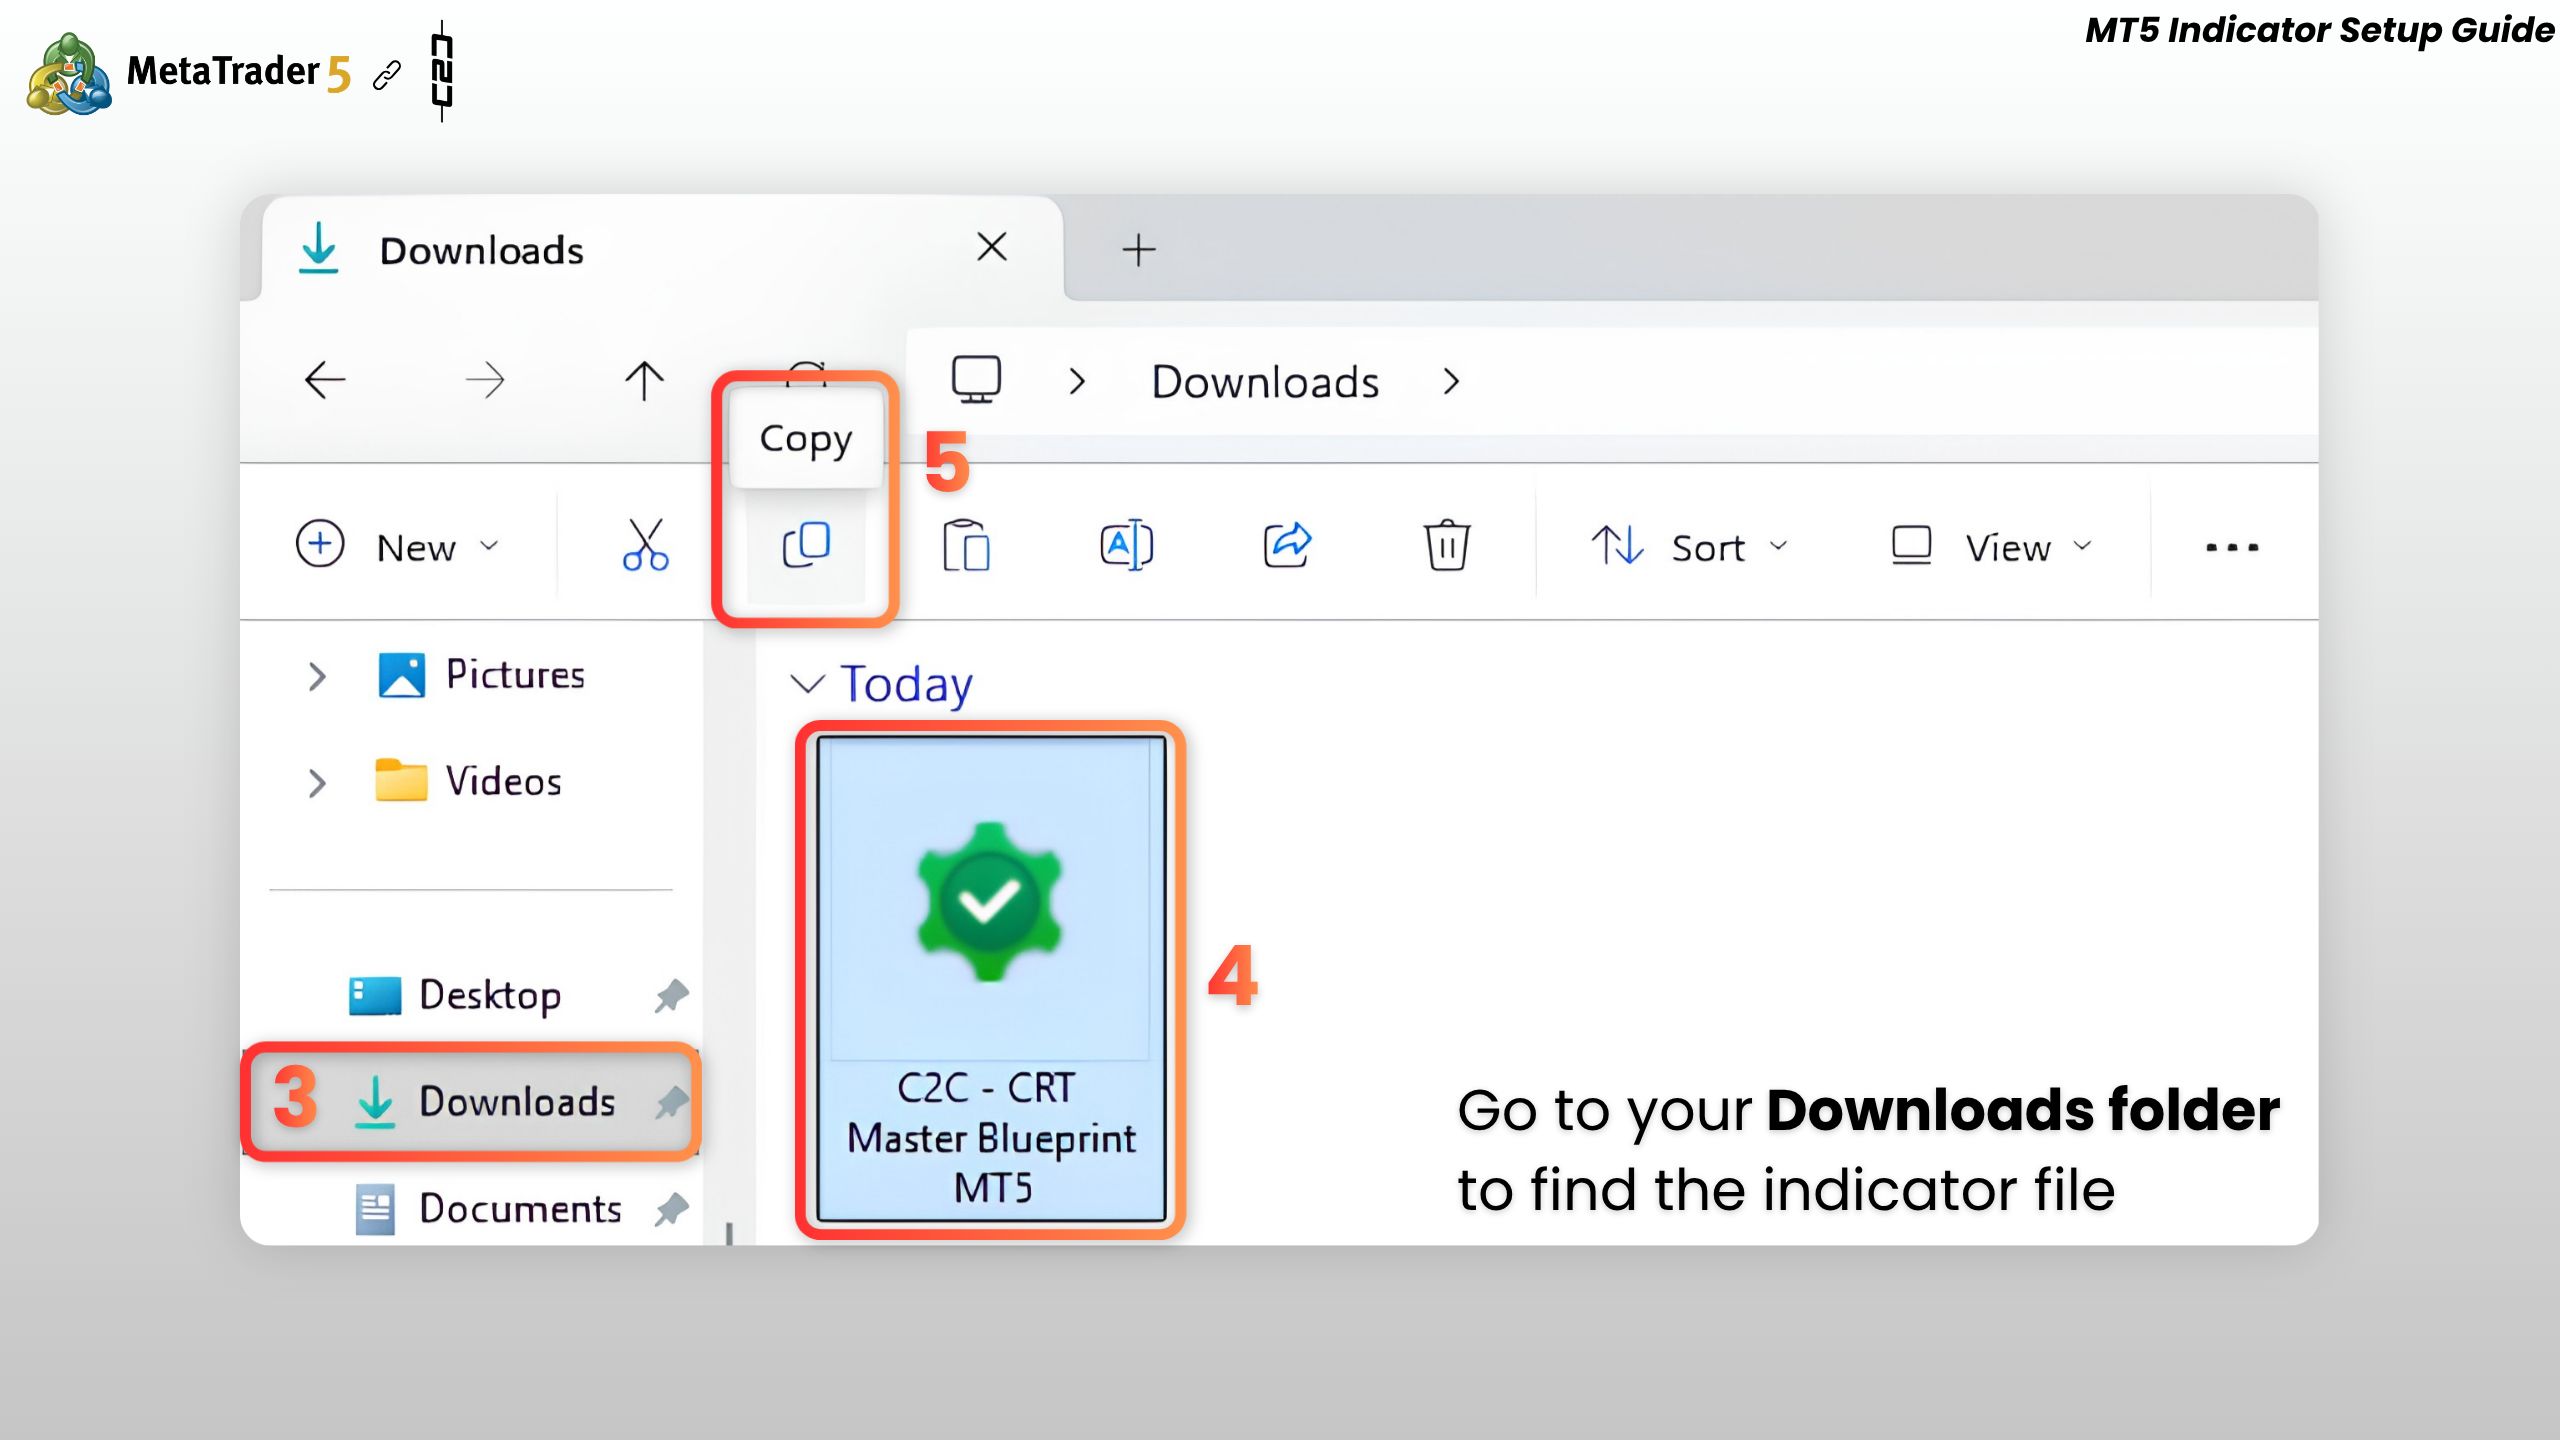Expand the Pictures tree node
This screenshot has height=1440, width=2560.
coord(317,676)
